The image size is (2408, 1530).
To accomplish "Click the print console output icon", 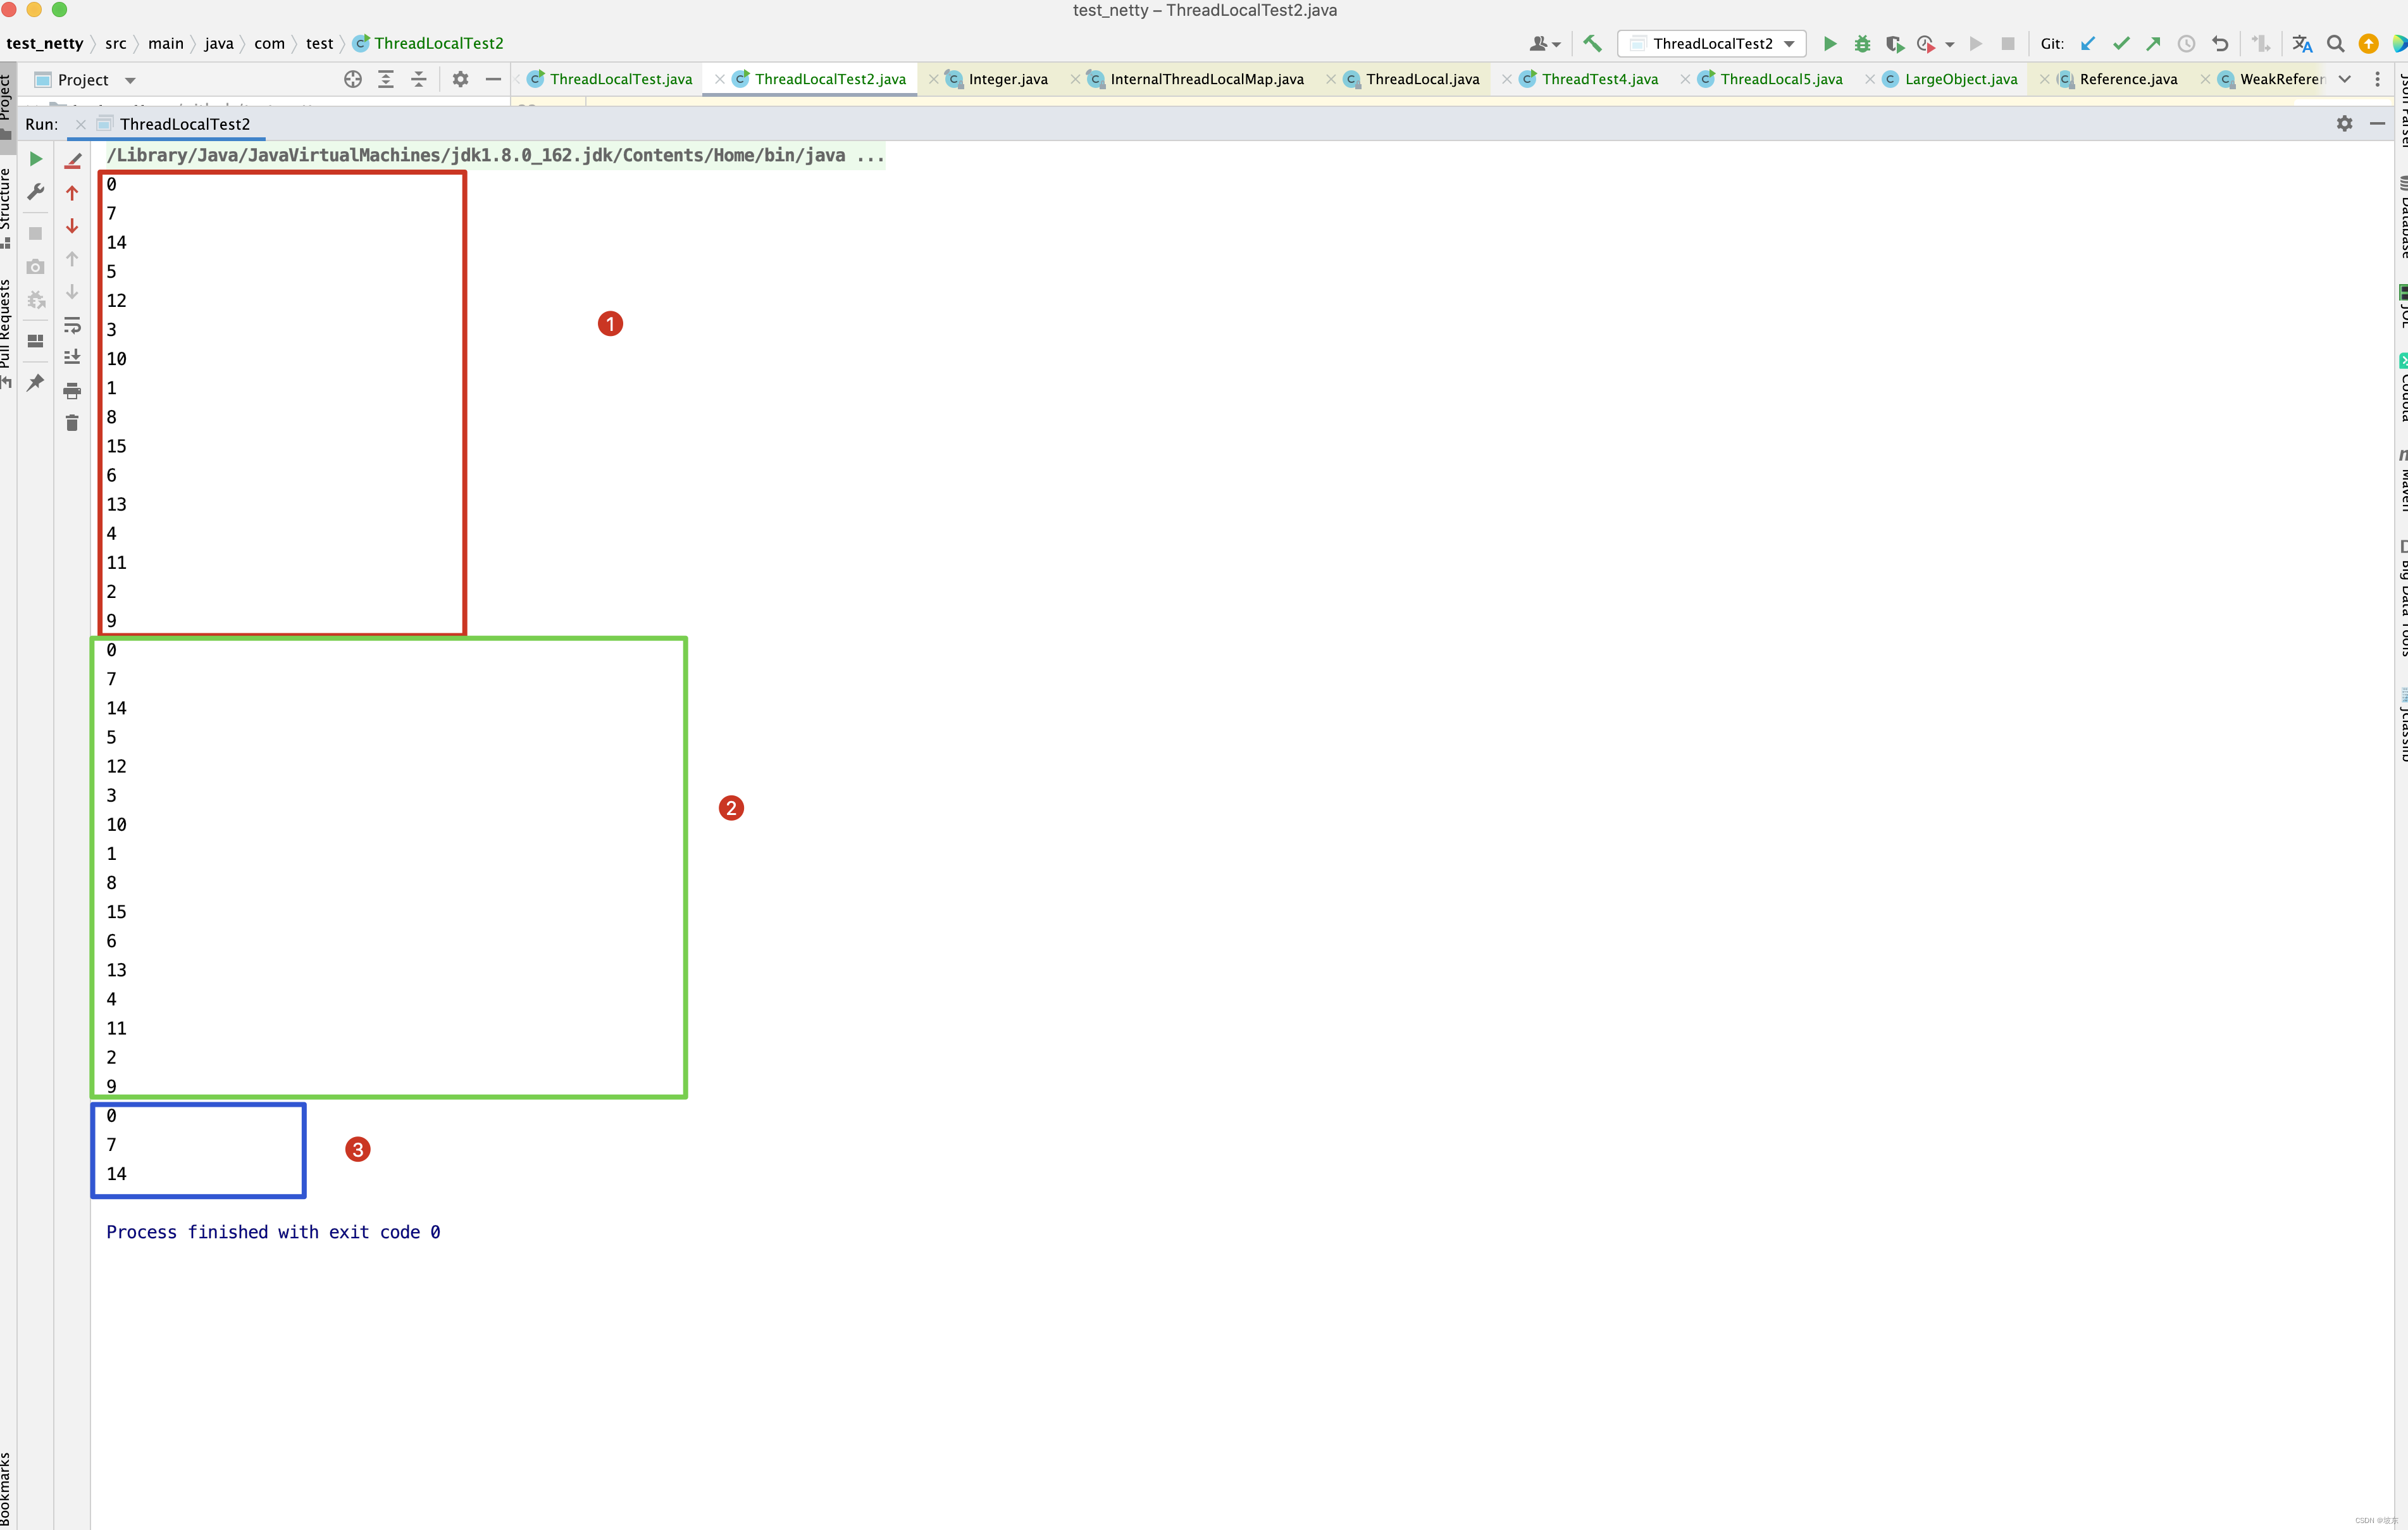I will [x=72, y=390].
